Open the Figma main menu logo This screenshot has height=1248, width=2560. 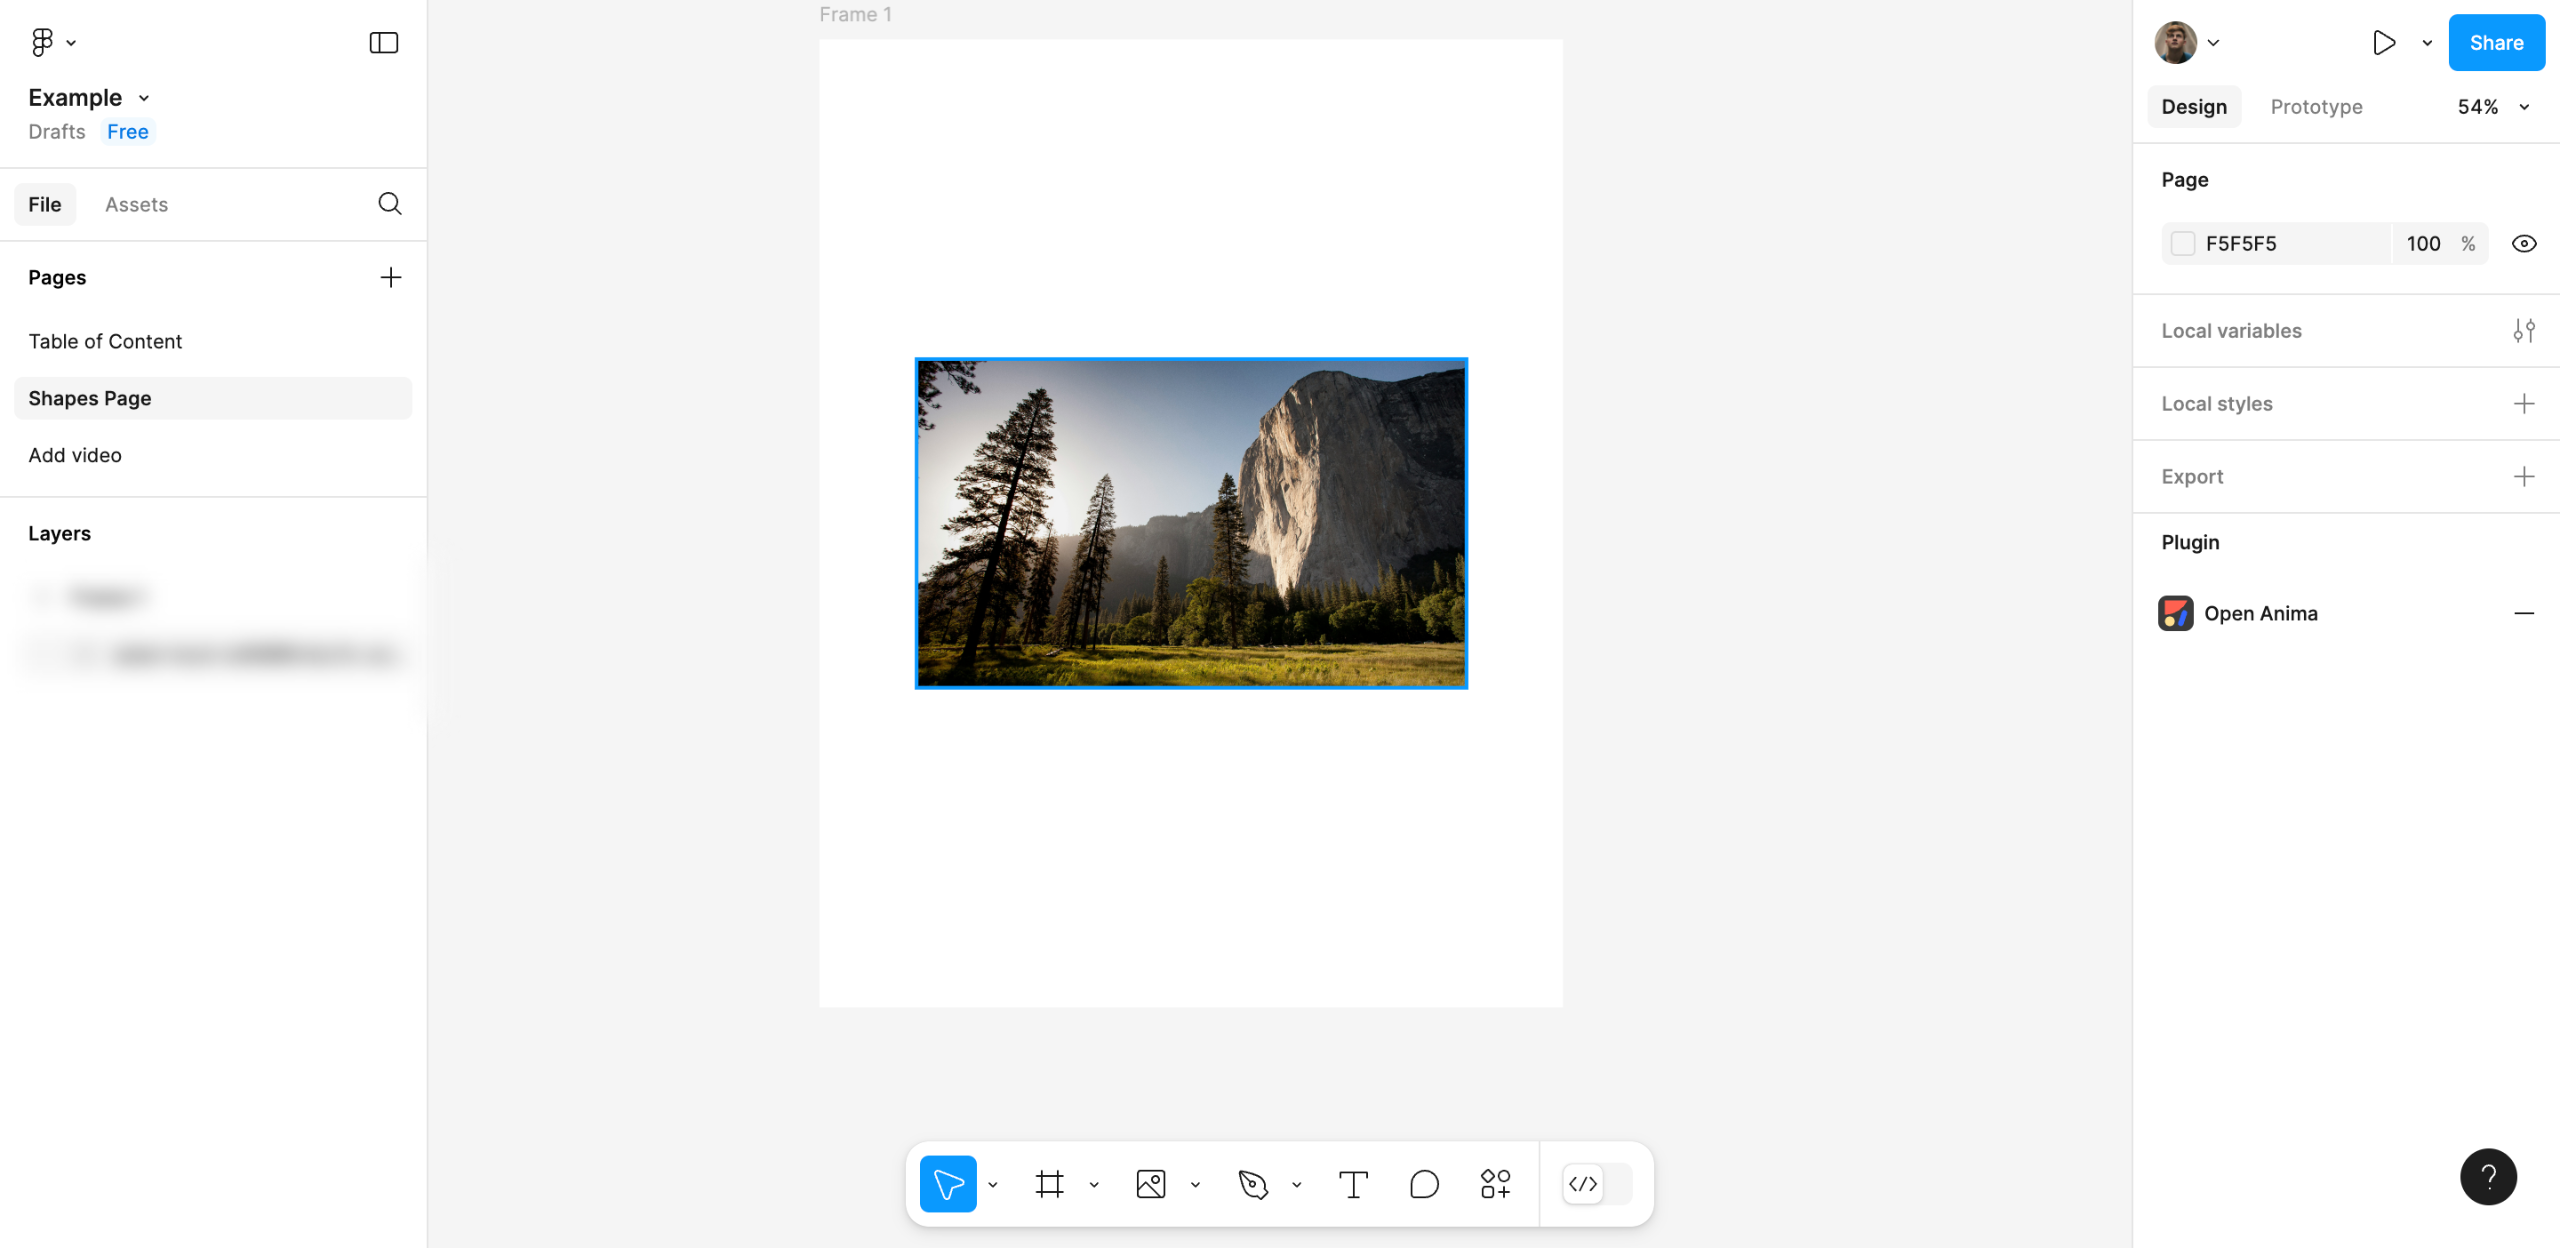pos(42,42)
